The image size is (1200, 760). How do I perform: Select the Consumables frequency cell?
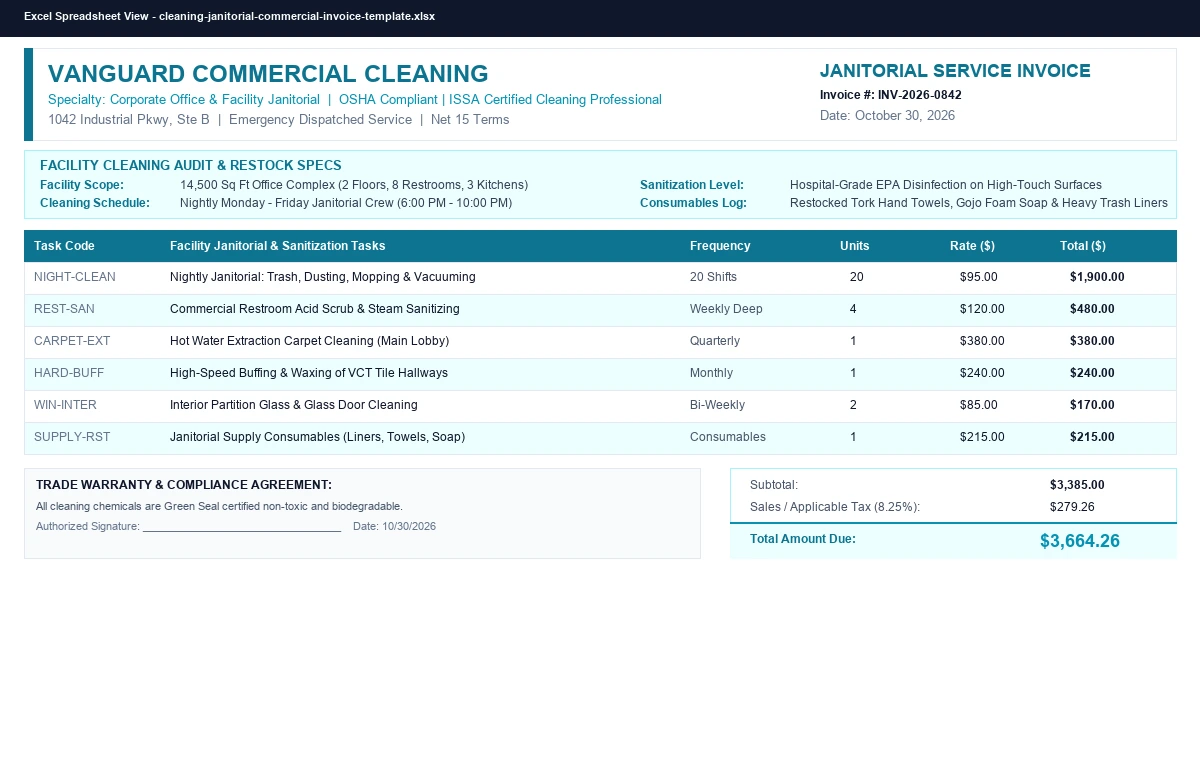tap(728, 437)
